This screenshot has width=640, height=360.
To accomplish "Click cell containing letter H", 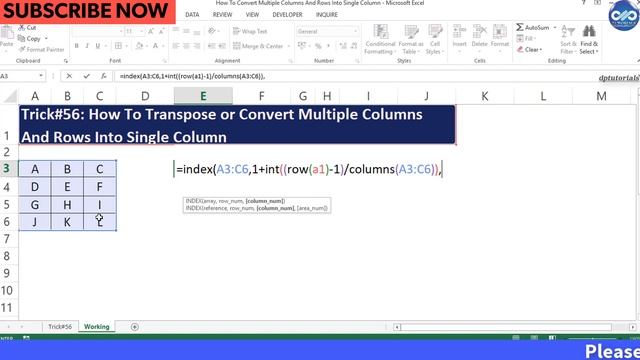I will tap(67, 204).
